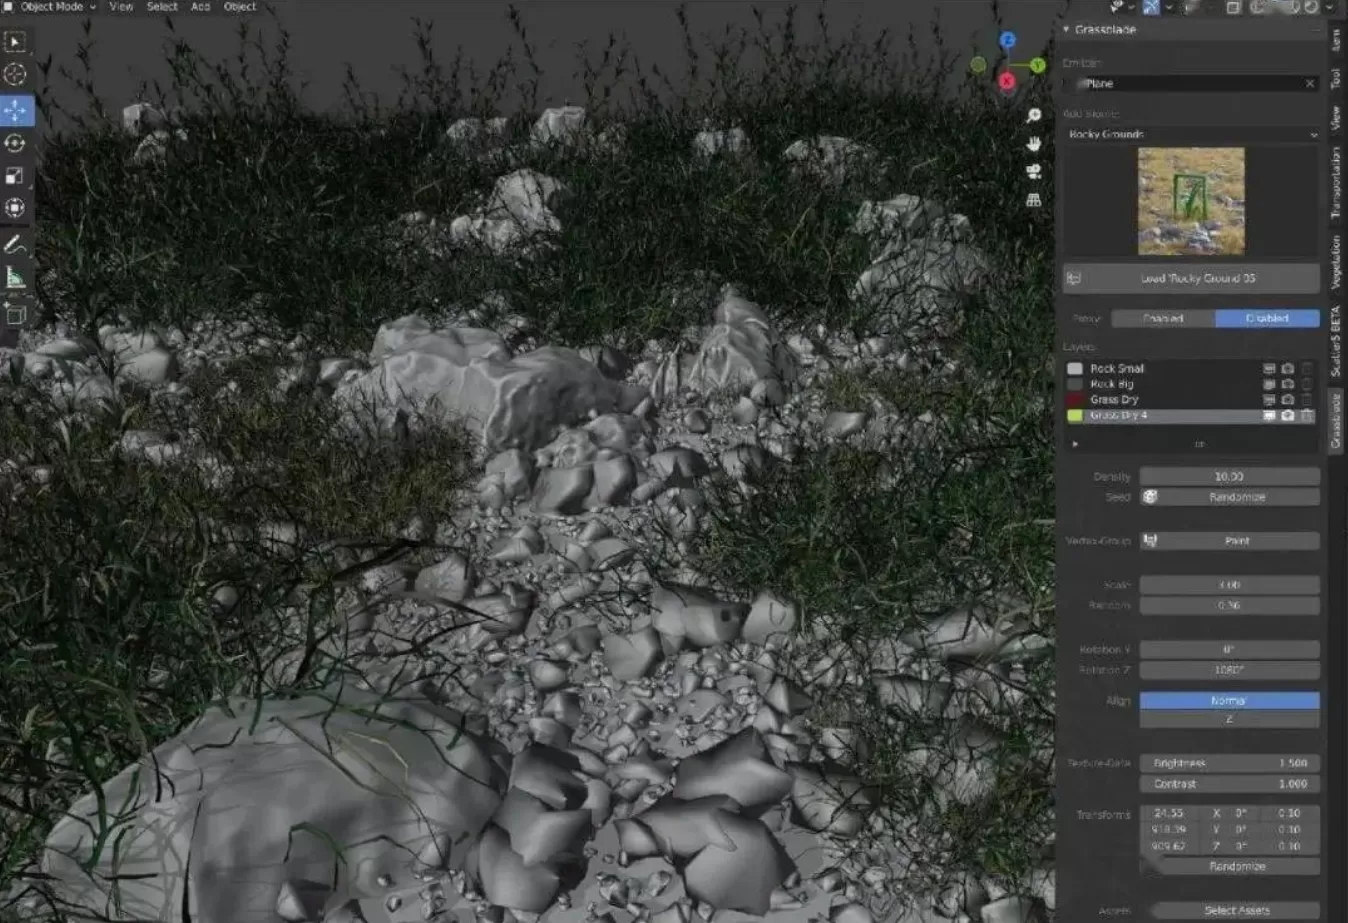
Task: Open the Rocky Grounds category dropdown
Action: (x=1191, y=134)
